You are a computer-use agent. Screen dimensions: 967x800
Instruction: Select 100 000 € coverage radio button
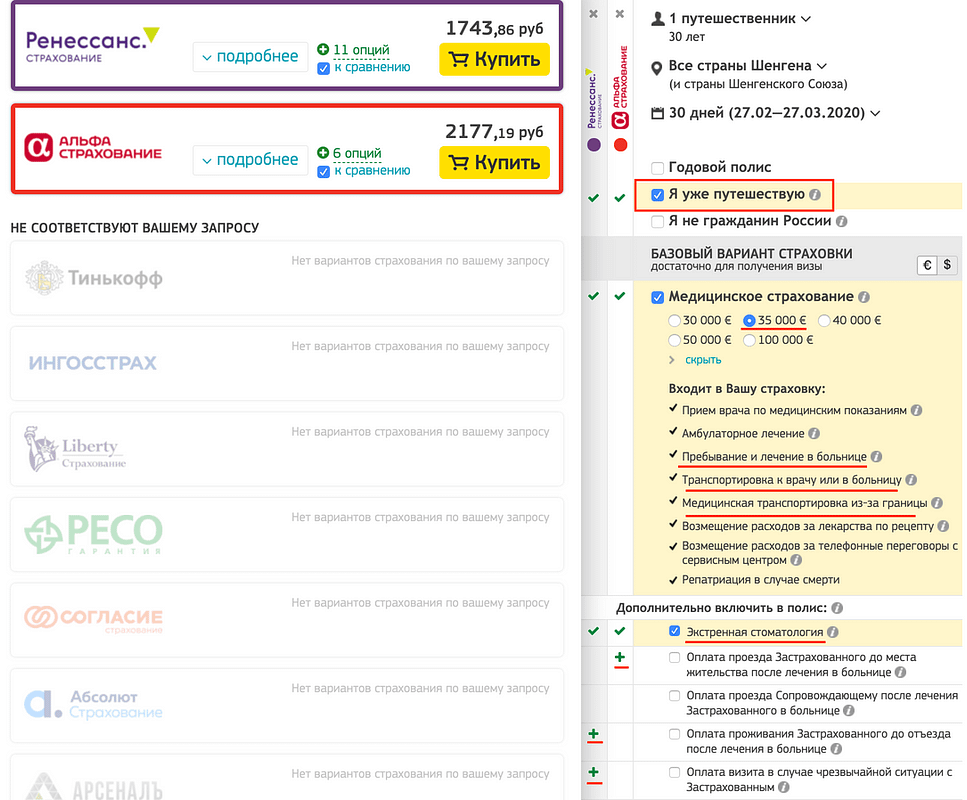click(x=749, y=340)
